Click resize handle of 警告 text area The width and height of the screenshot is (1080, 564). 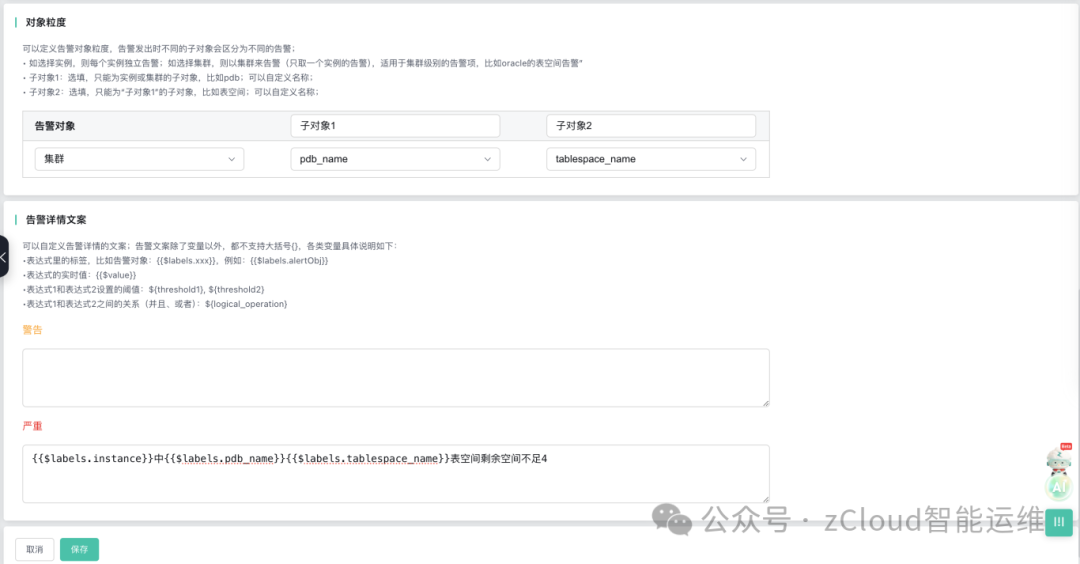coord(765,402)
